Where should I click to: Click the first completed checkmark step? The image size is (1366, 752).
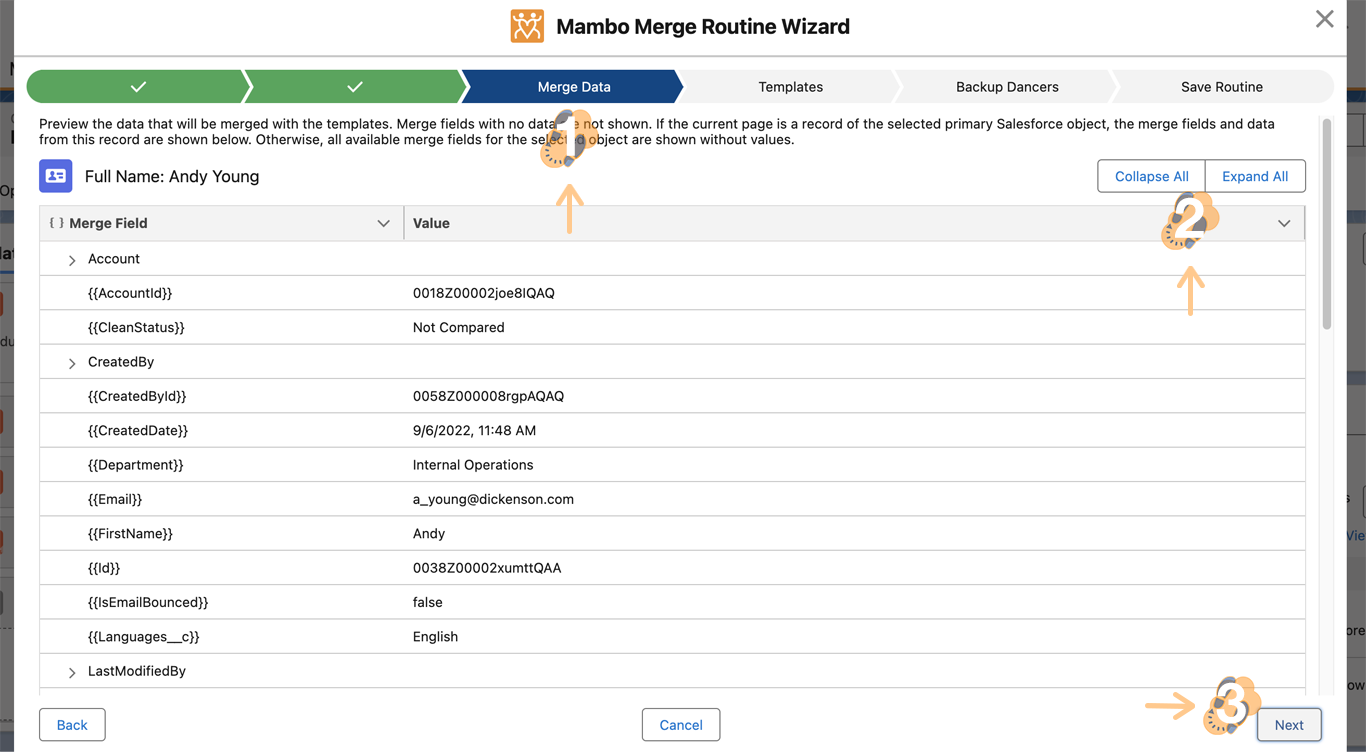[138, 87]
